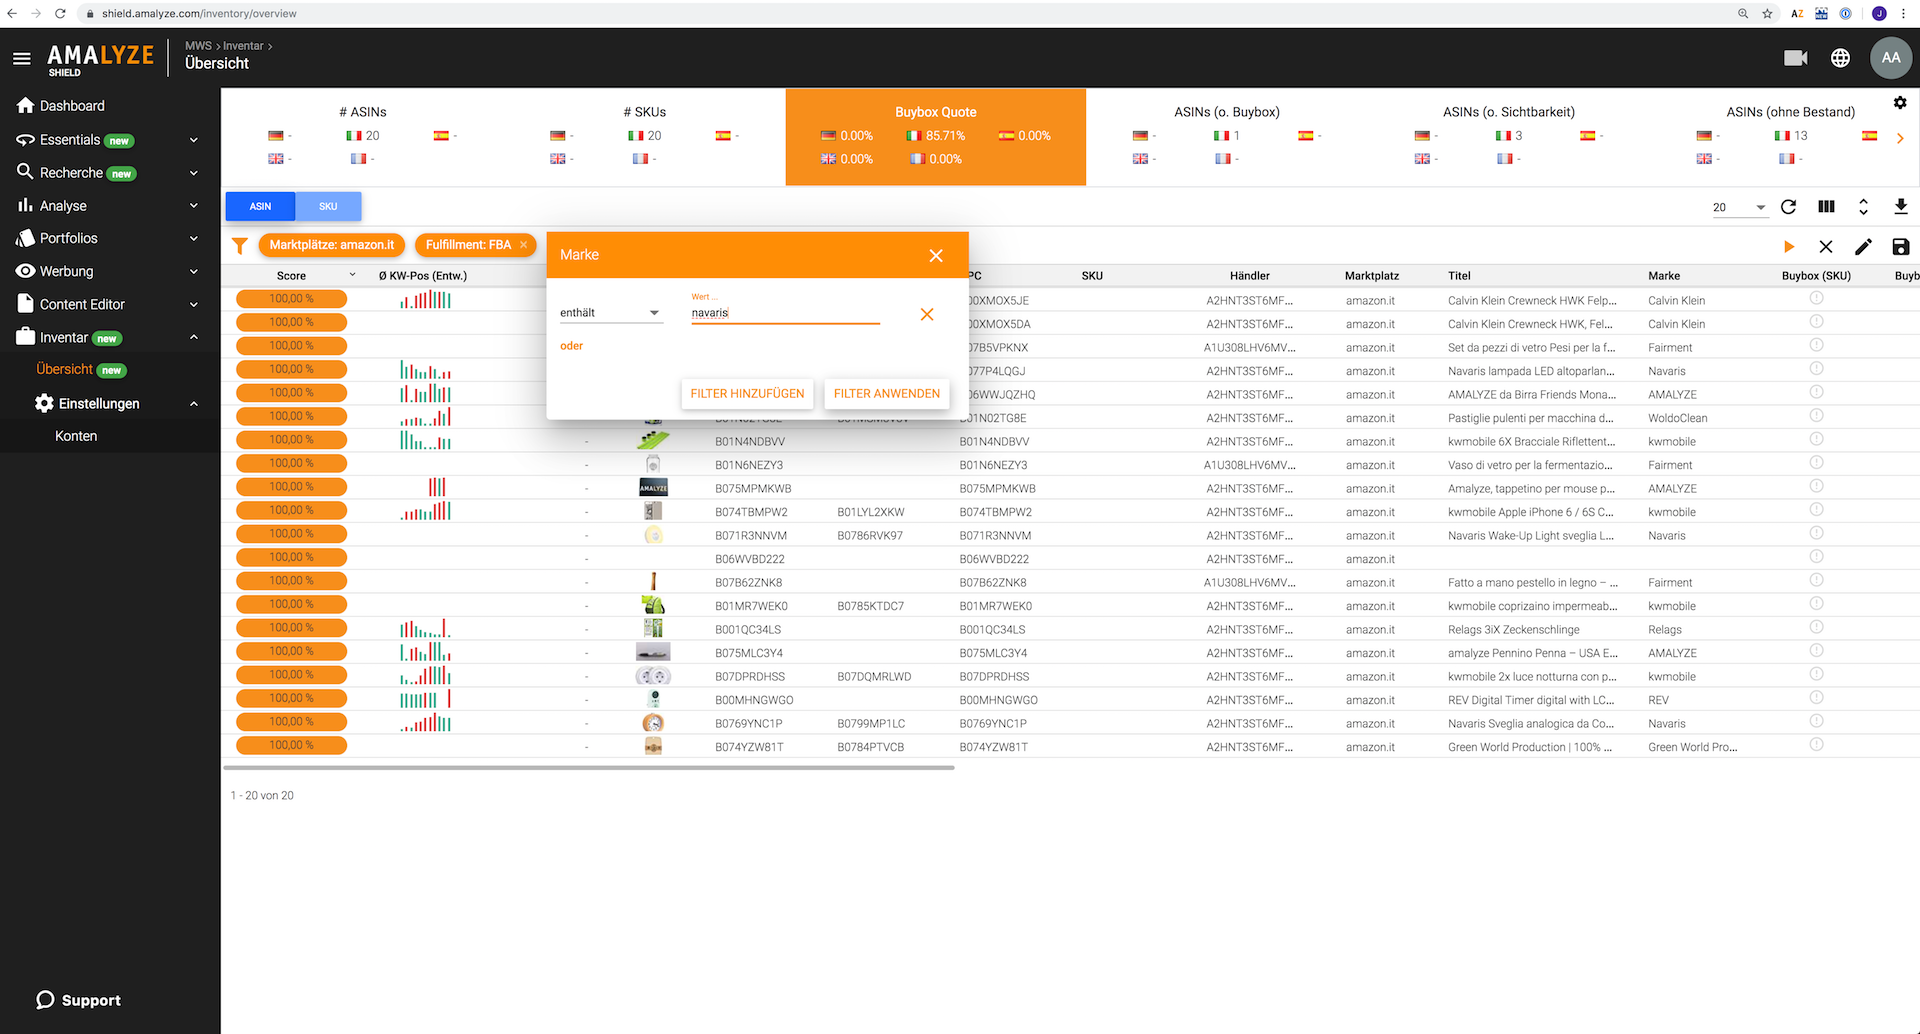This screenshot has height=1034, width=1920.
Task: Run the filter with the play icon
Action: point(1789,246)
